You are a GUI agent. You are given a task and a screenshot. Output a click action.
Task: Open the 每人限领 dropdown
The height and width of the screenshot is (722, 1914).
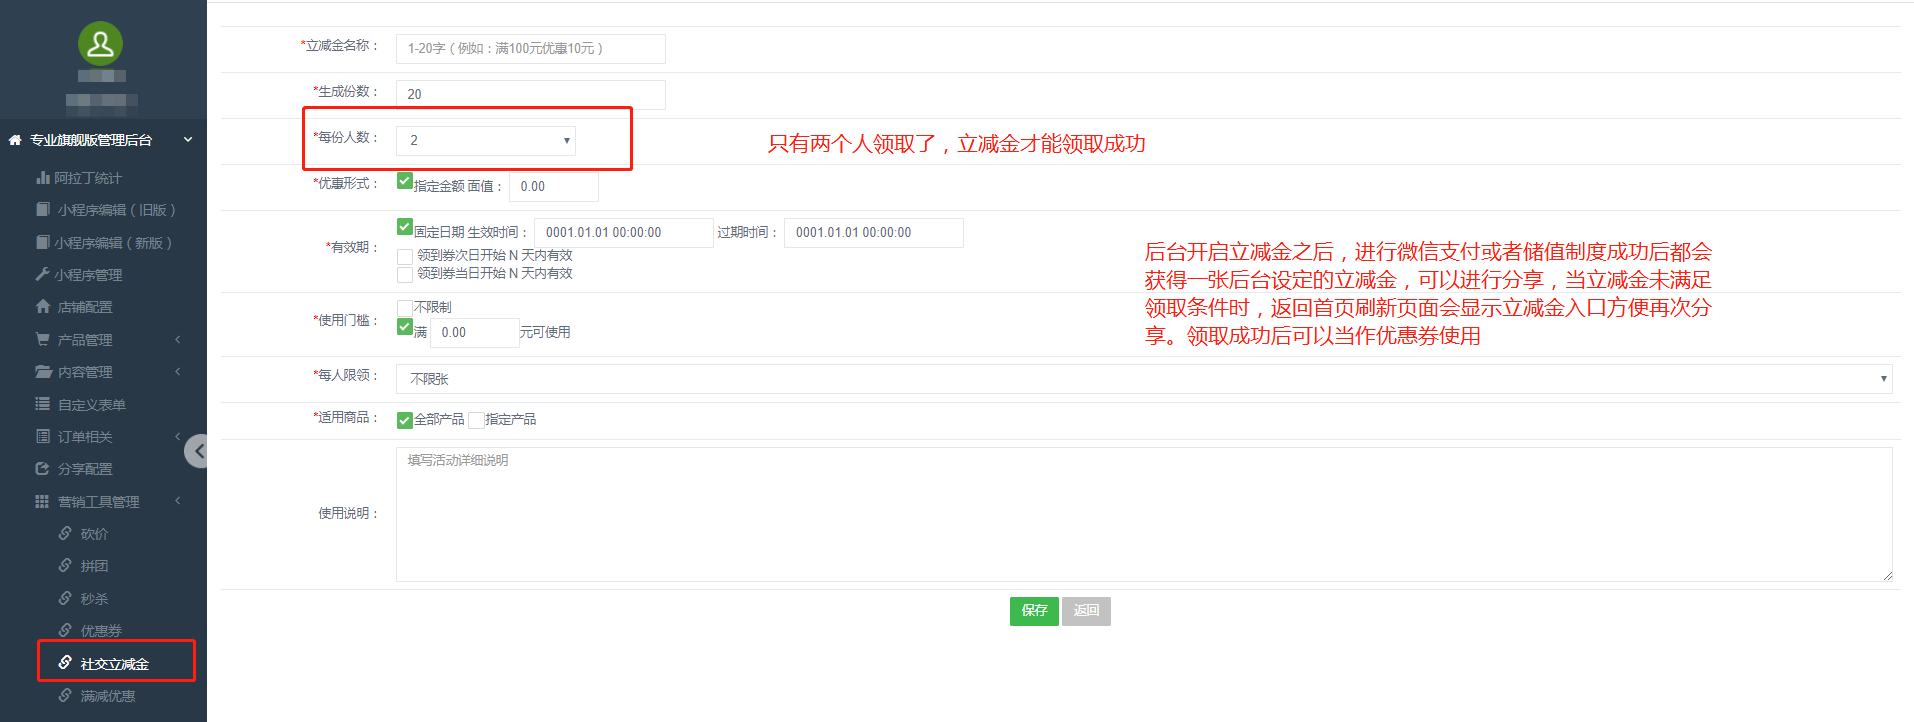pyautogui.click(x=1143, y=379)
